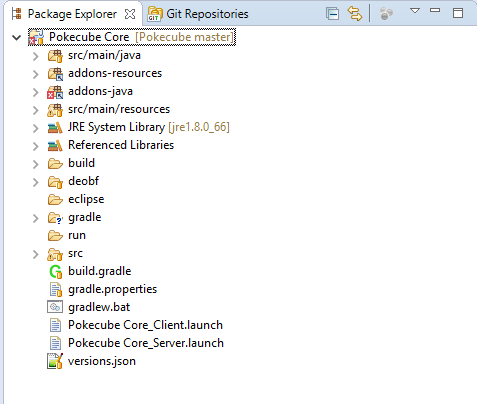Select the versions.json file name

tap(102, 361)
